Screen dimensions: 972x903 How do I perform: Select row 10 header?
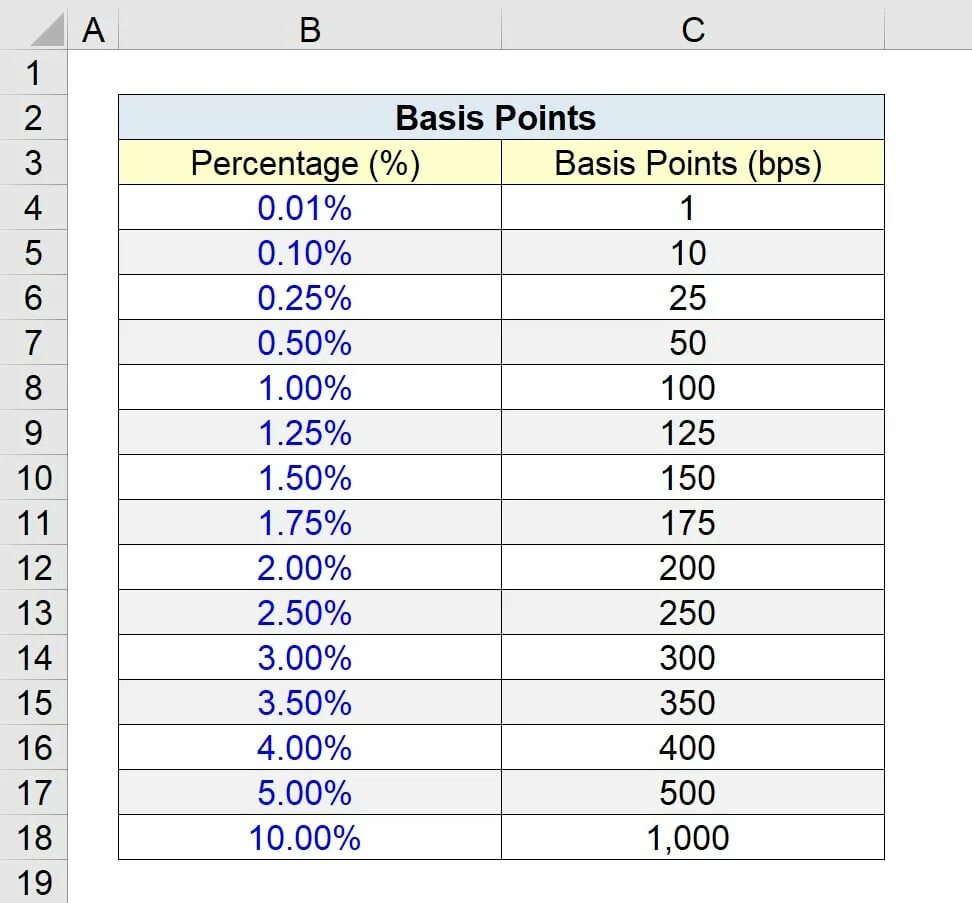pyautogui.click(x=33, y=478)
